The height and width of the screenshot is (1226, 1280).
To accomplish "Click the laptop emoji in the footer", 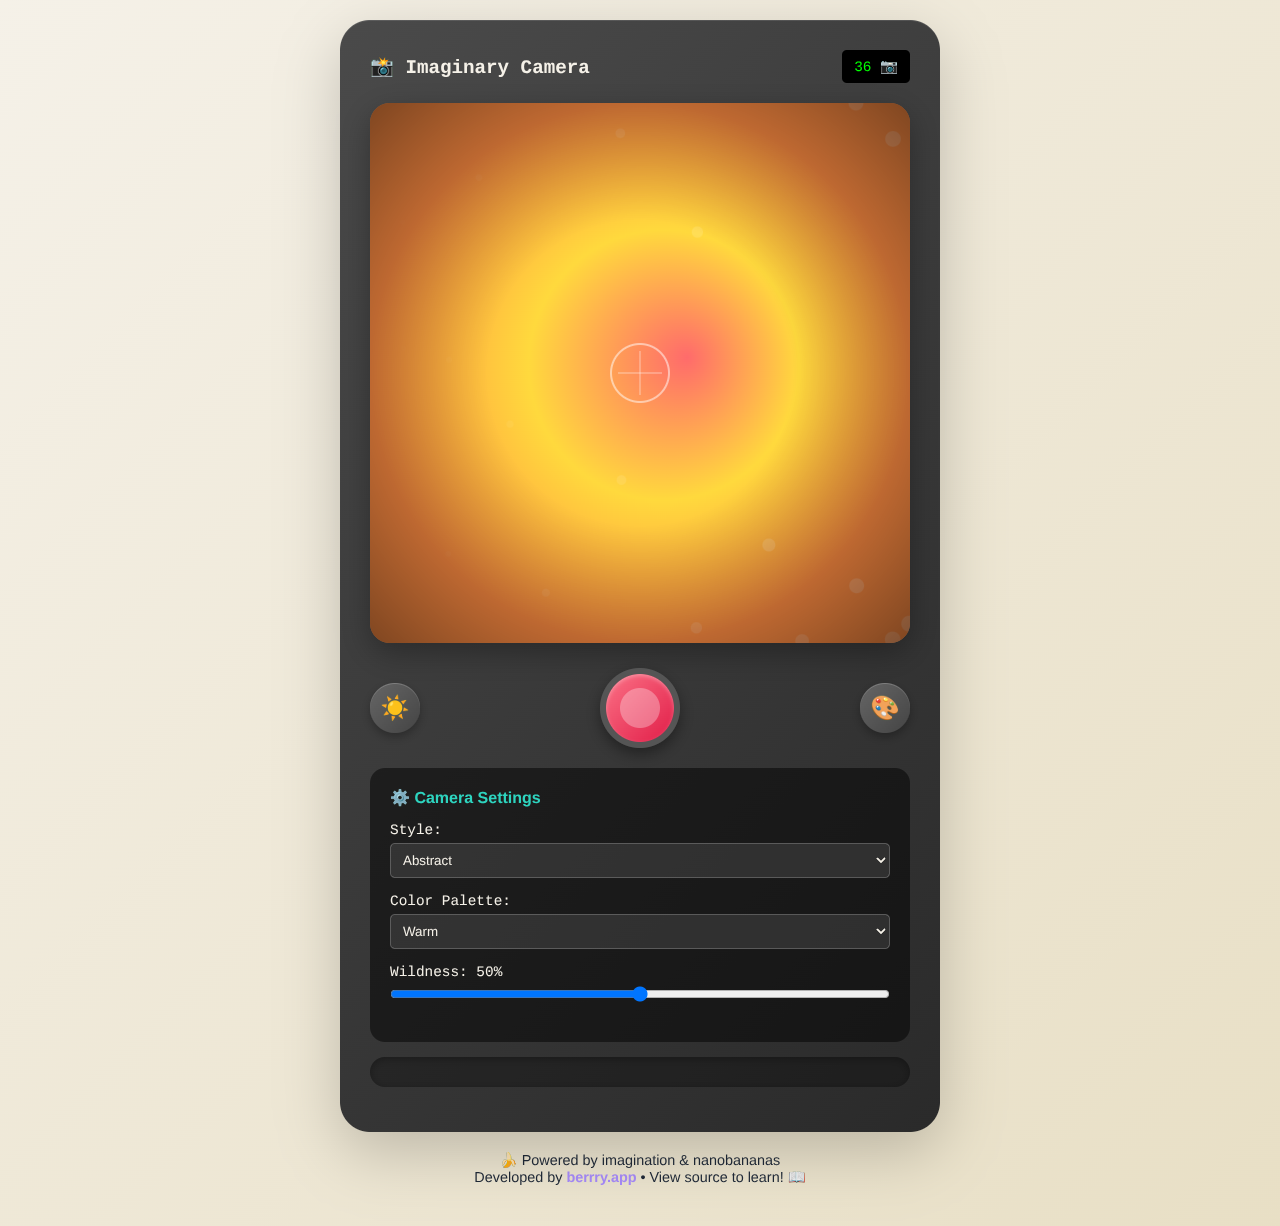I will [796, 1177].
